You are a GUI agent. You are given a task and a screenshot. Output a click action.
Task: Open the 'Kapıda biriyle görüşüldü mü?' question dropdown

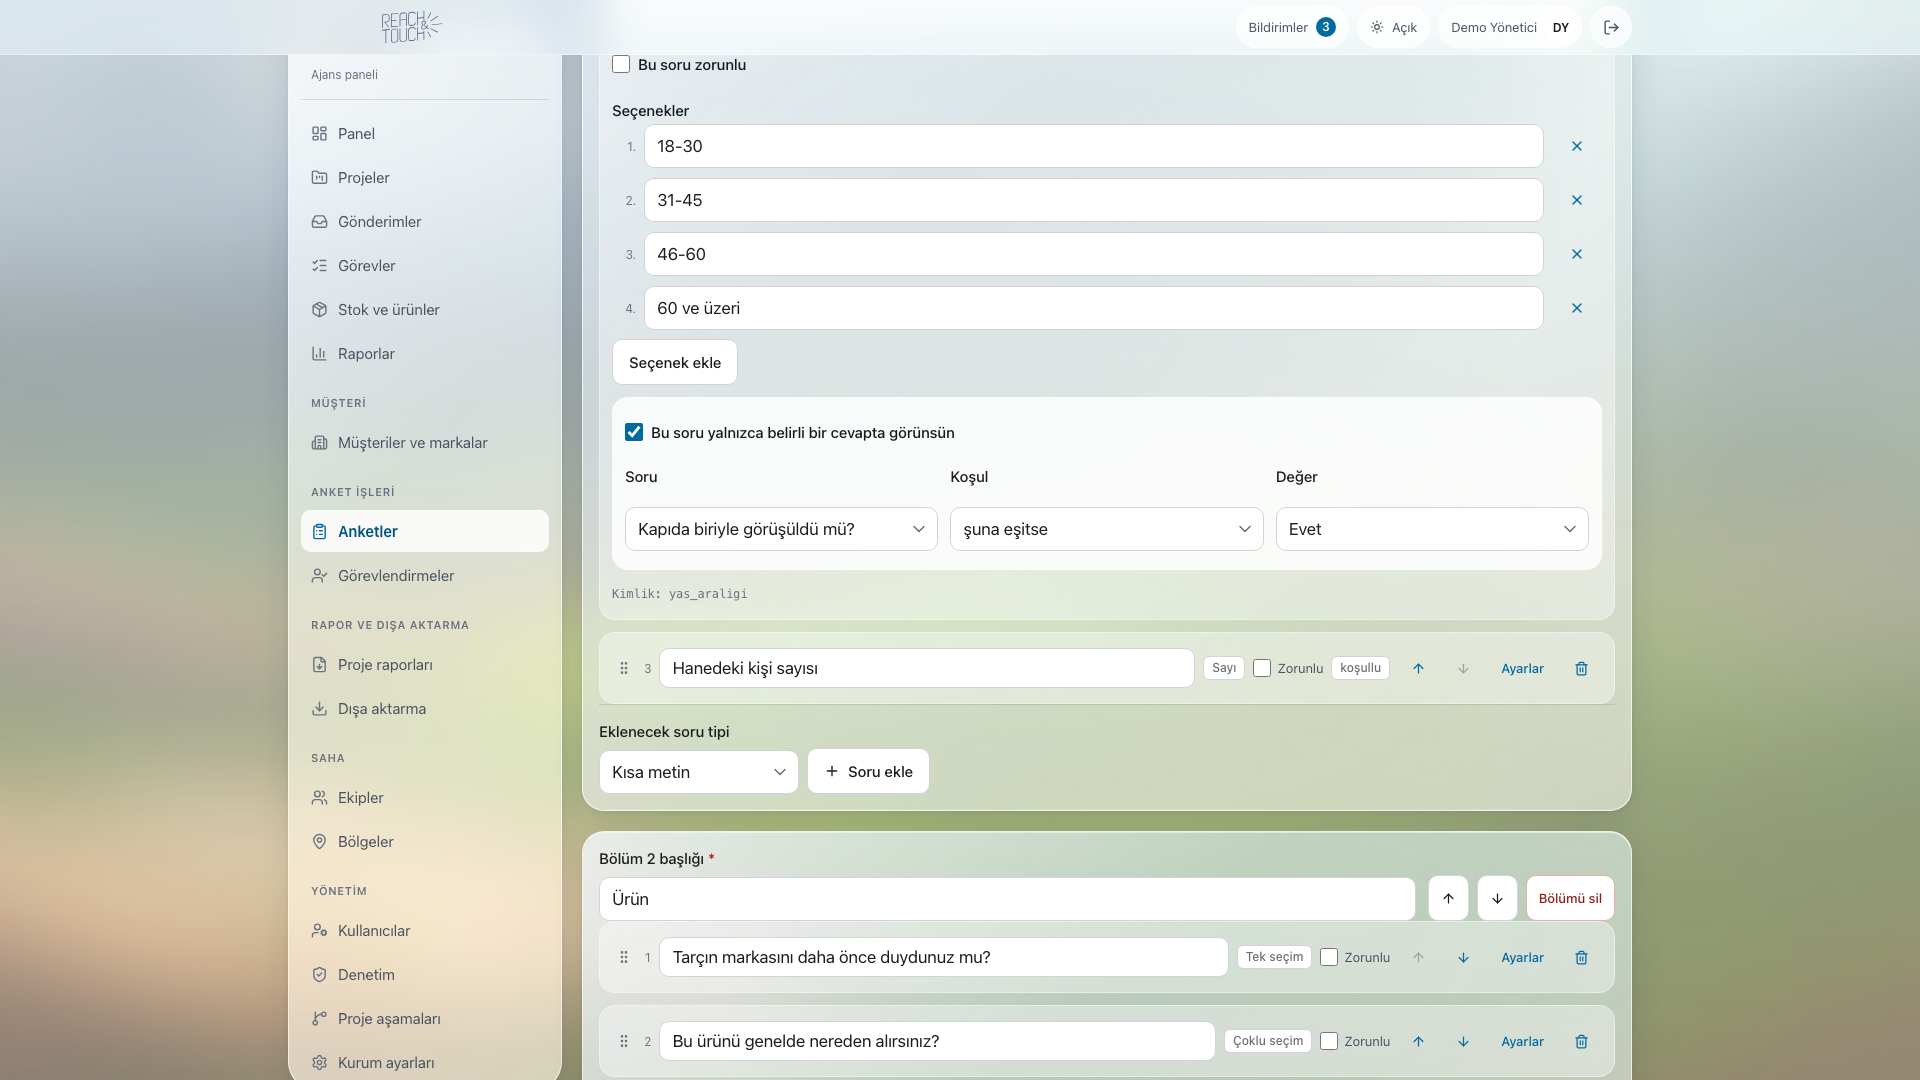[781, 529]
